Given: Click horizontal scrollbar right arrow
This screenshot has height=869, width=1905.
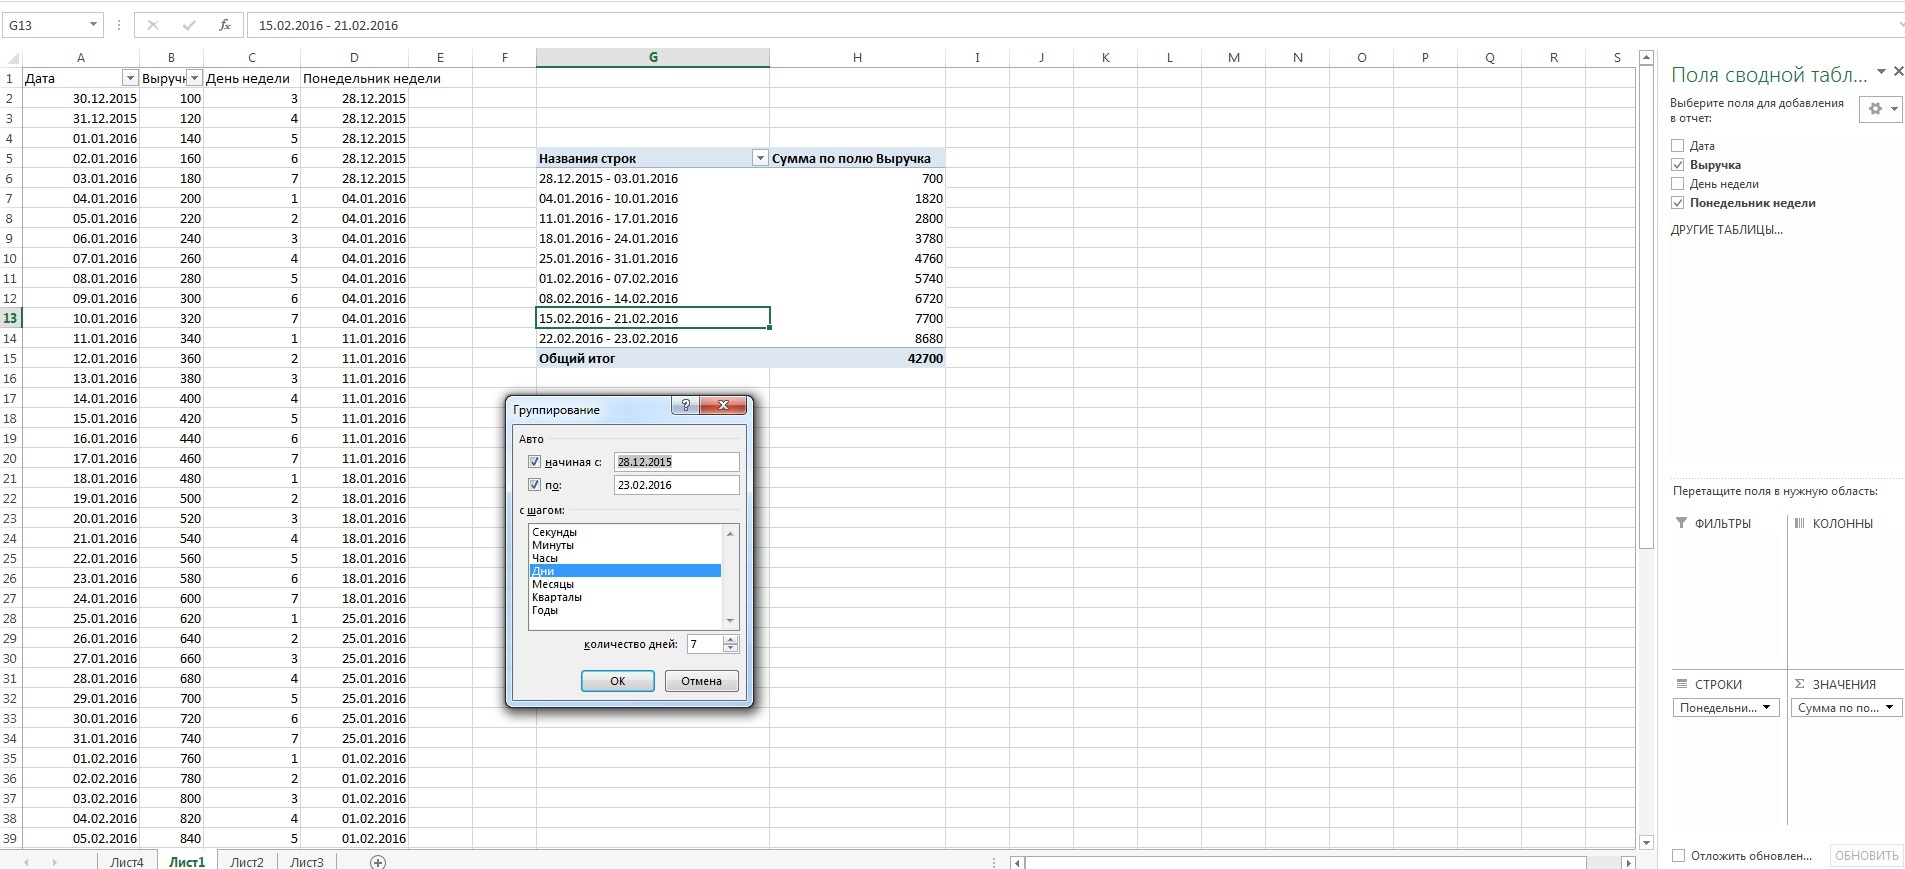Looking at the screenshot, I should 1628,862.
